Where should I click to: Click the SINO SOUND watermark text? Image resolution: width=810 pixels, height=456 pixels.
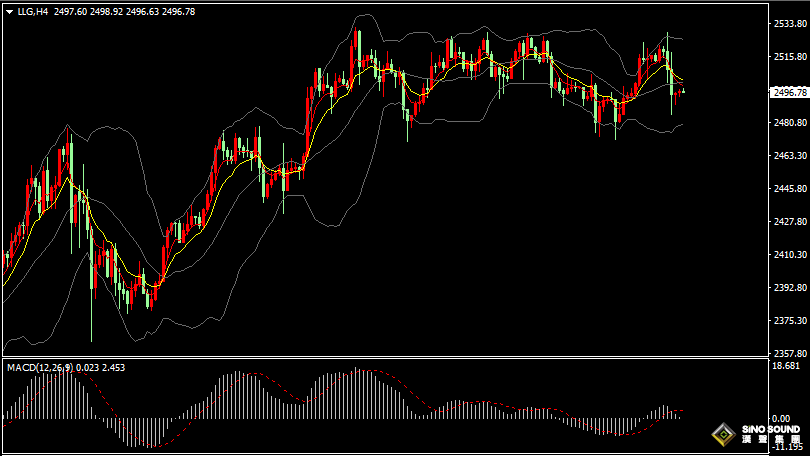(772, 429)
